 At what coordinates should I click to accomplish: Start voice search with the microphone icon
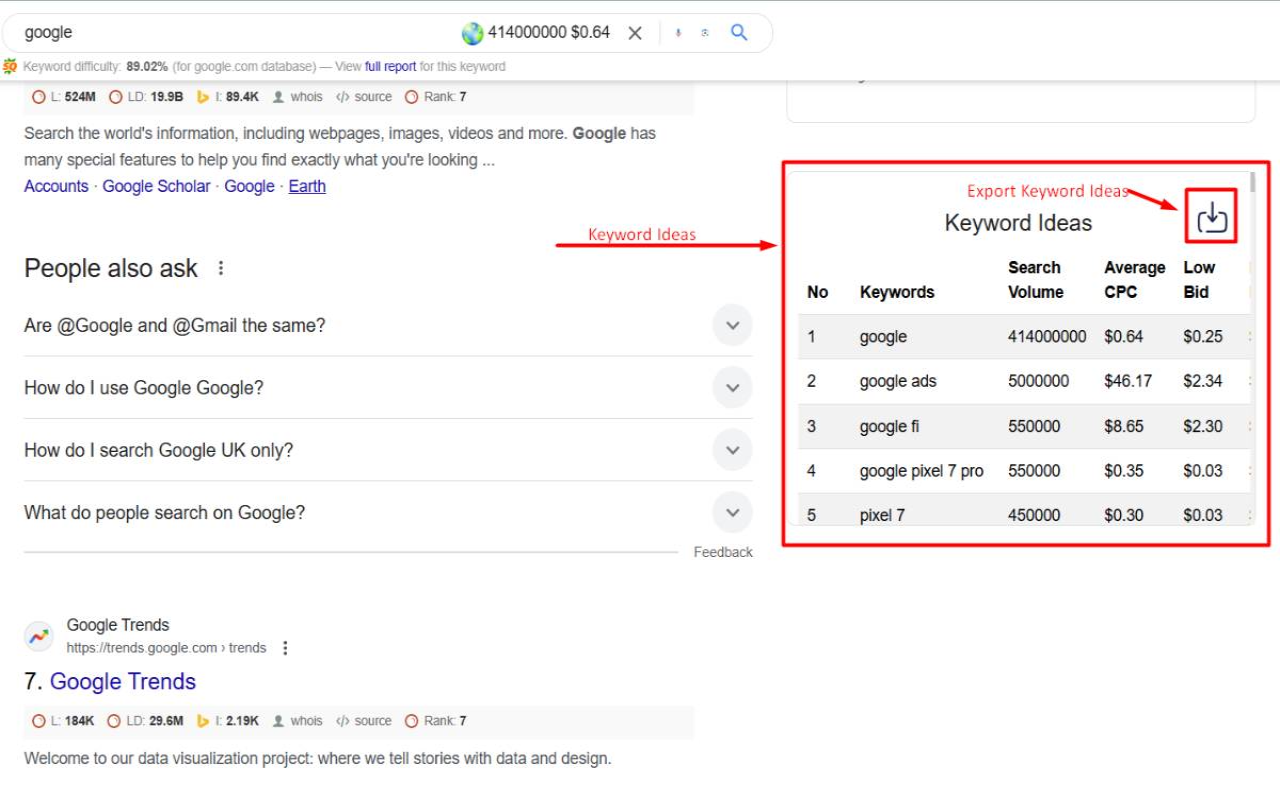pyautogui.click(x=678, y=33)
